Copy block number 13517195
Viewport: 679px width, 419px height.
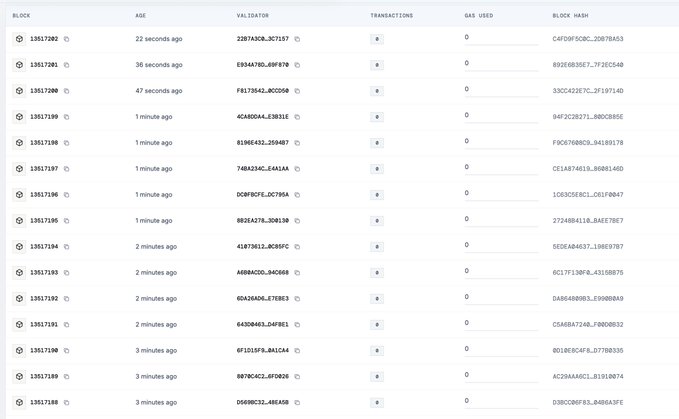pyautogui.click(x=66, y=221)
